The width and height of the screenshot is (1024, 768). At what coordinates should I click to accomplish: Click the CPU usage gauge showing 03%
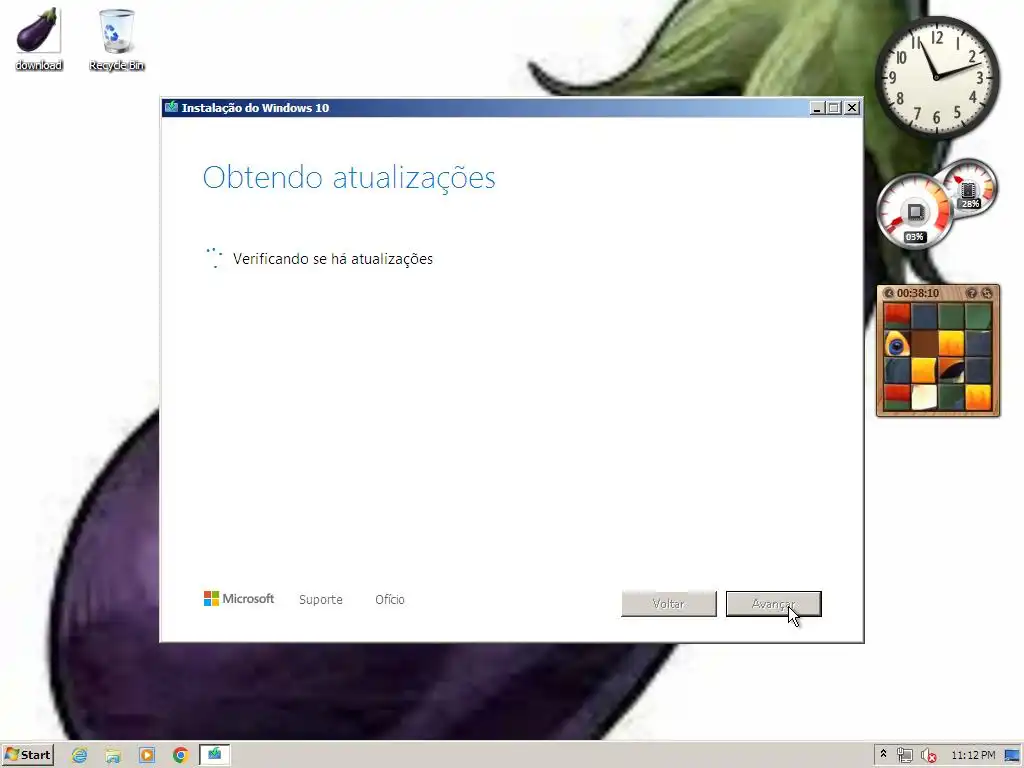pos(914,212)
